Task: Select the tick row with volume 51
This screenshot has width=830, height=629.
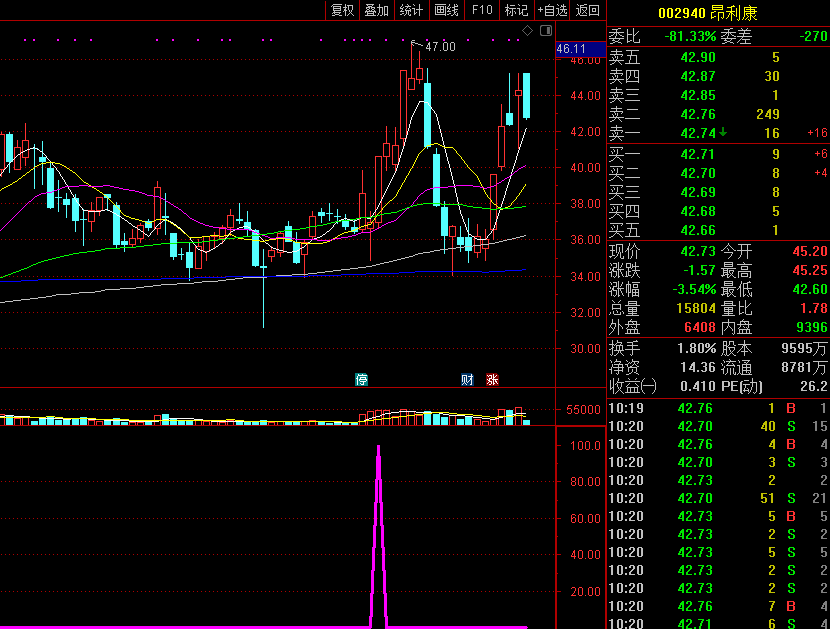Action: [x=718, y=498]
